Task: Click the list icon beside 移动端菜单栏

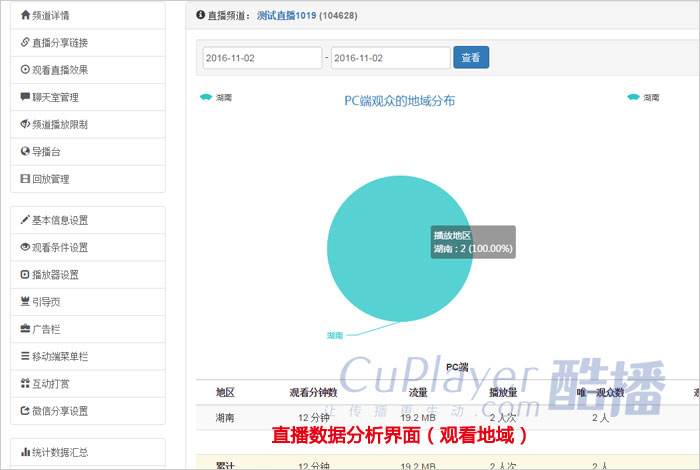Action: pos(25,356)
